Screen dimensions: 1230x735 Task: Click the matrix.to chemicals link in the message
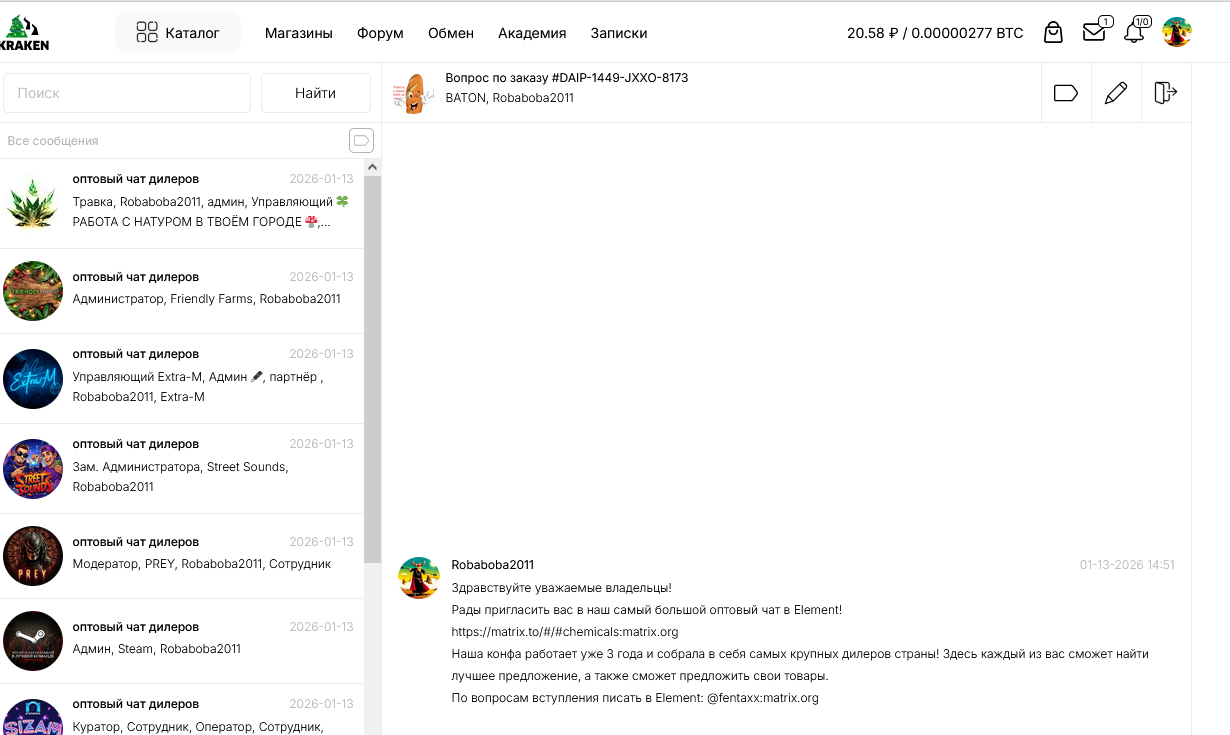click(x=565, y=632)
